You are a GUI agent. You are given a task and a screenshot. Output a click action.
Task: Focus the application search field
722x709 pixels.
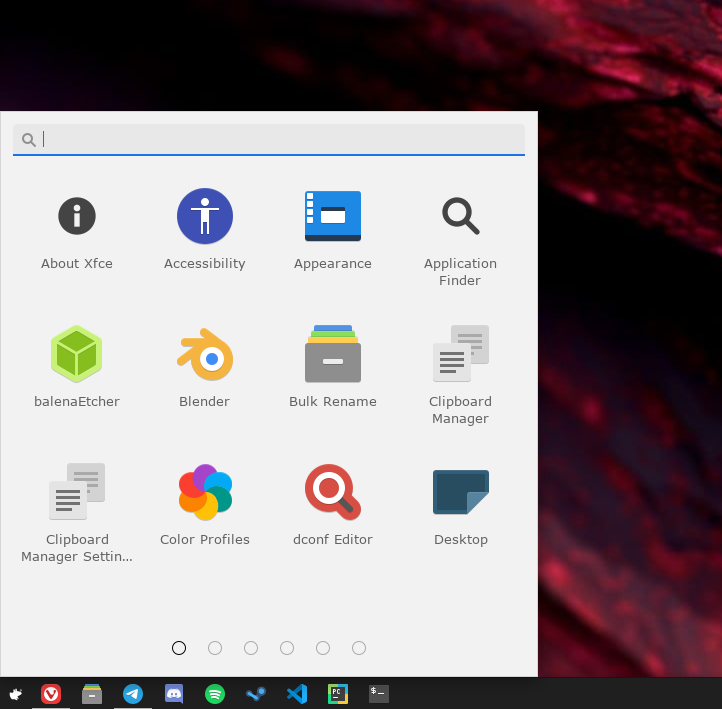point(269,139)
